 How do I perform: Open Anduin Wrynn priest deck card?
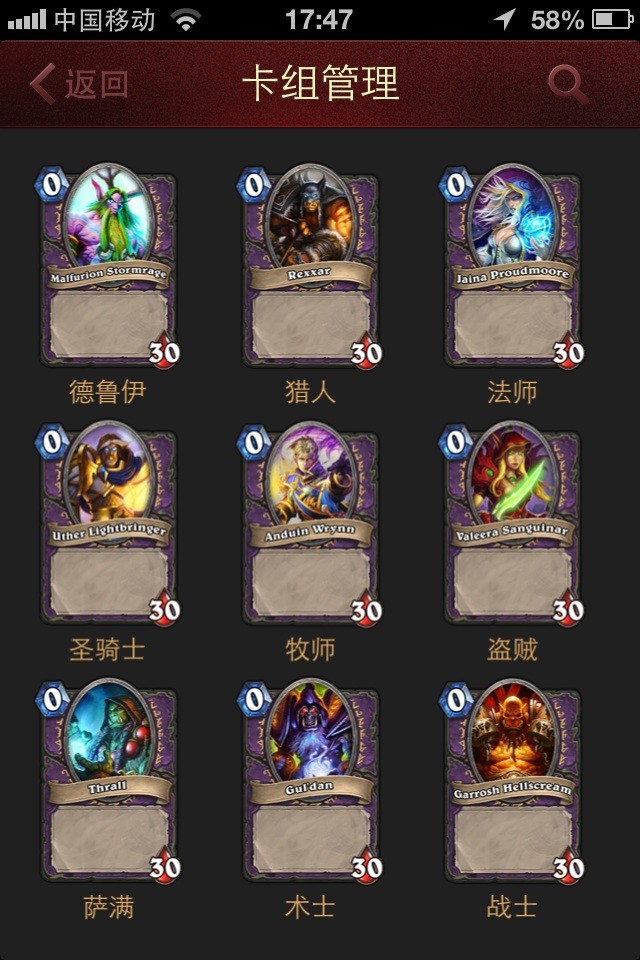pos(310,523)
